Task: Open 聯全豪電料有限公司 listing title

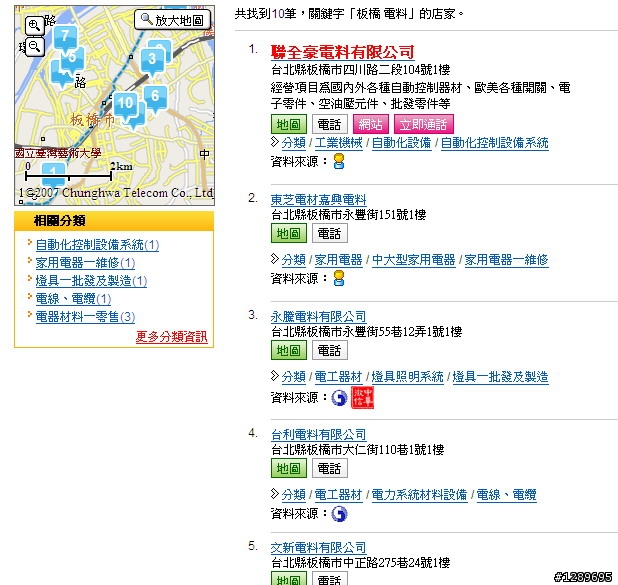Action: [x=342, y=52]
